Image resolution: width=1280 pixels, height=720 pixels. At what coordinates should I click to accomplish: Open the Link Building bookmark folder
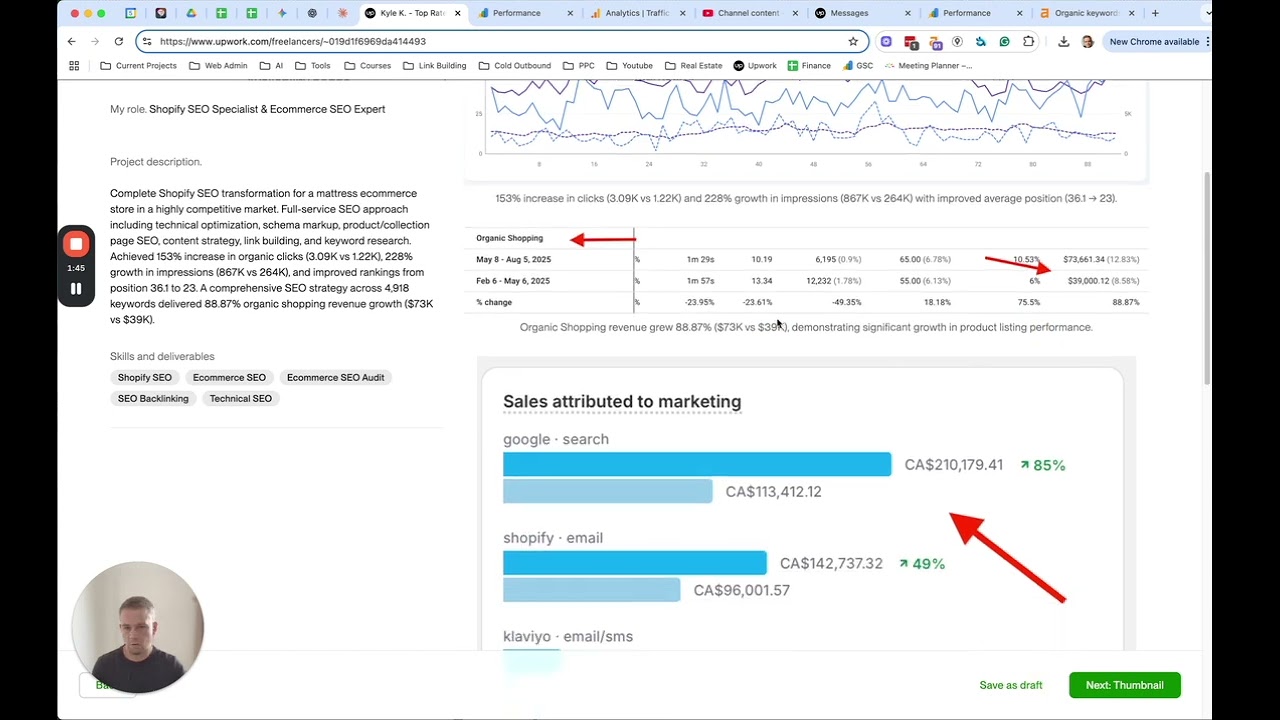point(434,65)
